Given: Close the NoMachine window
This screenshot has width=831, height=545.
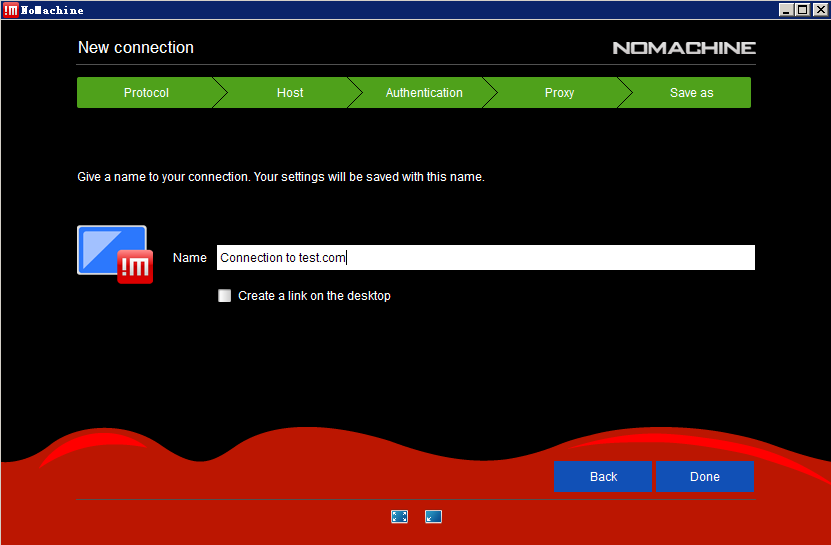Looking at the screenshot, I should point(820,10).
